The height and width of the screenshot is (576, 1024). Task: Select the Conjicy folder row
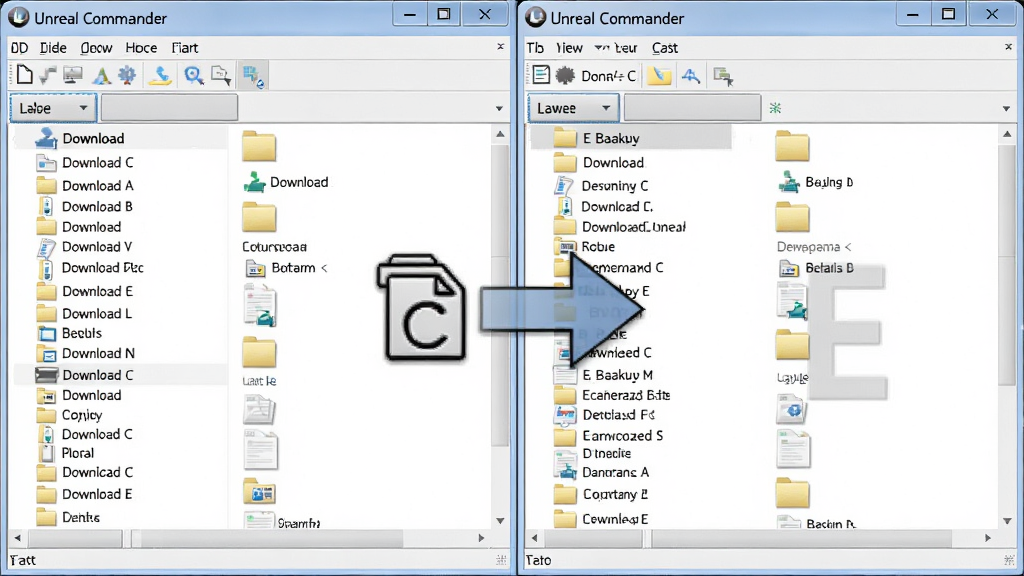point(69,415)
